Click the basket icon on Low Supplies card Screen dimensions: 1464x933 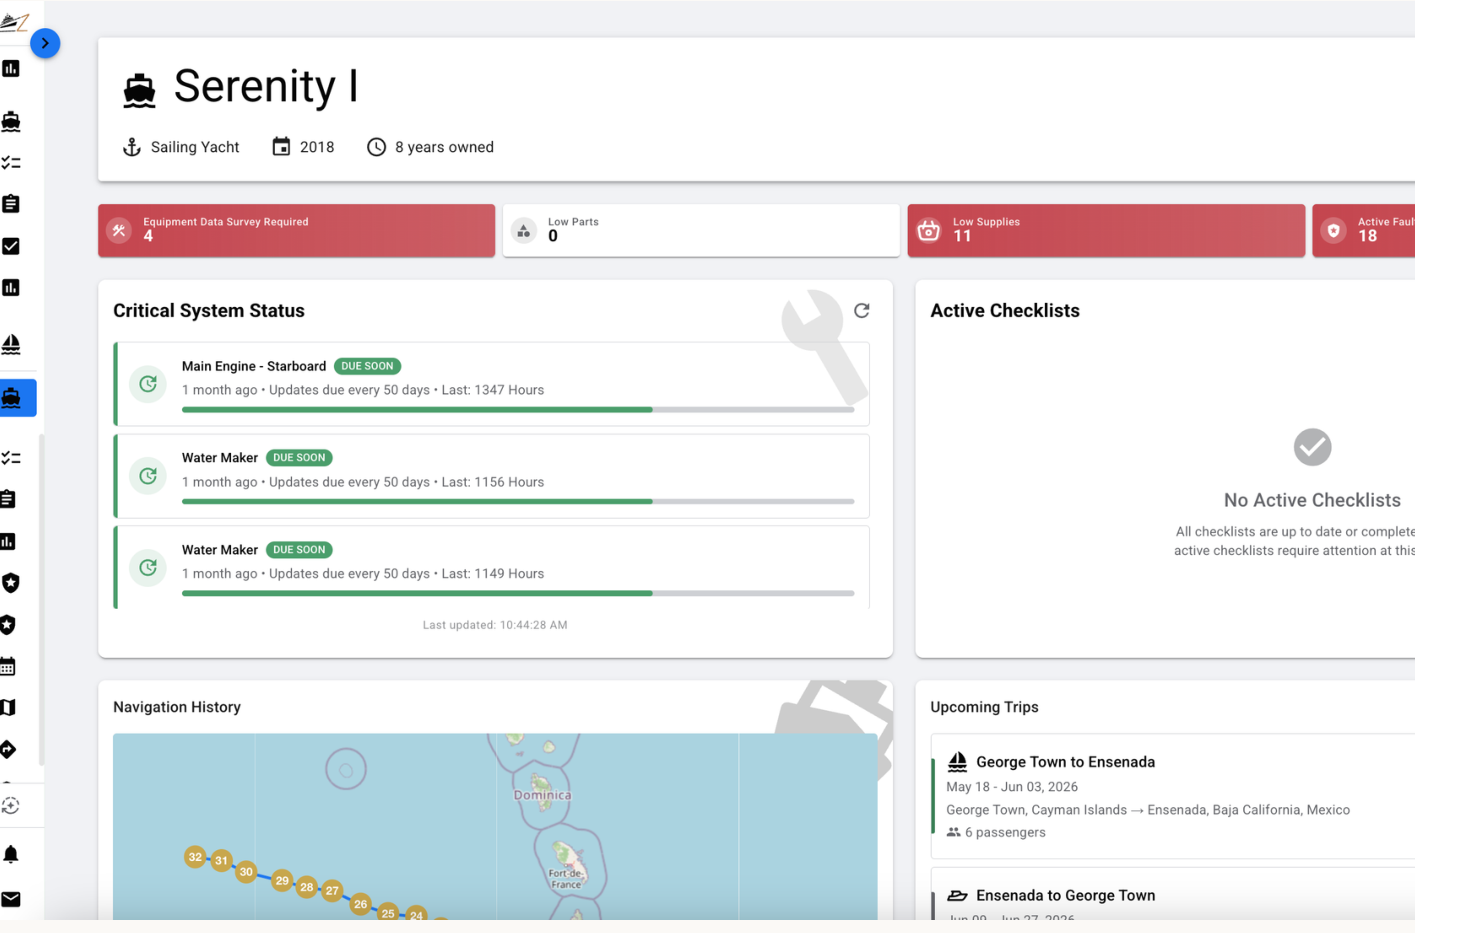coord(929,231)
